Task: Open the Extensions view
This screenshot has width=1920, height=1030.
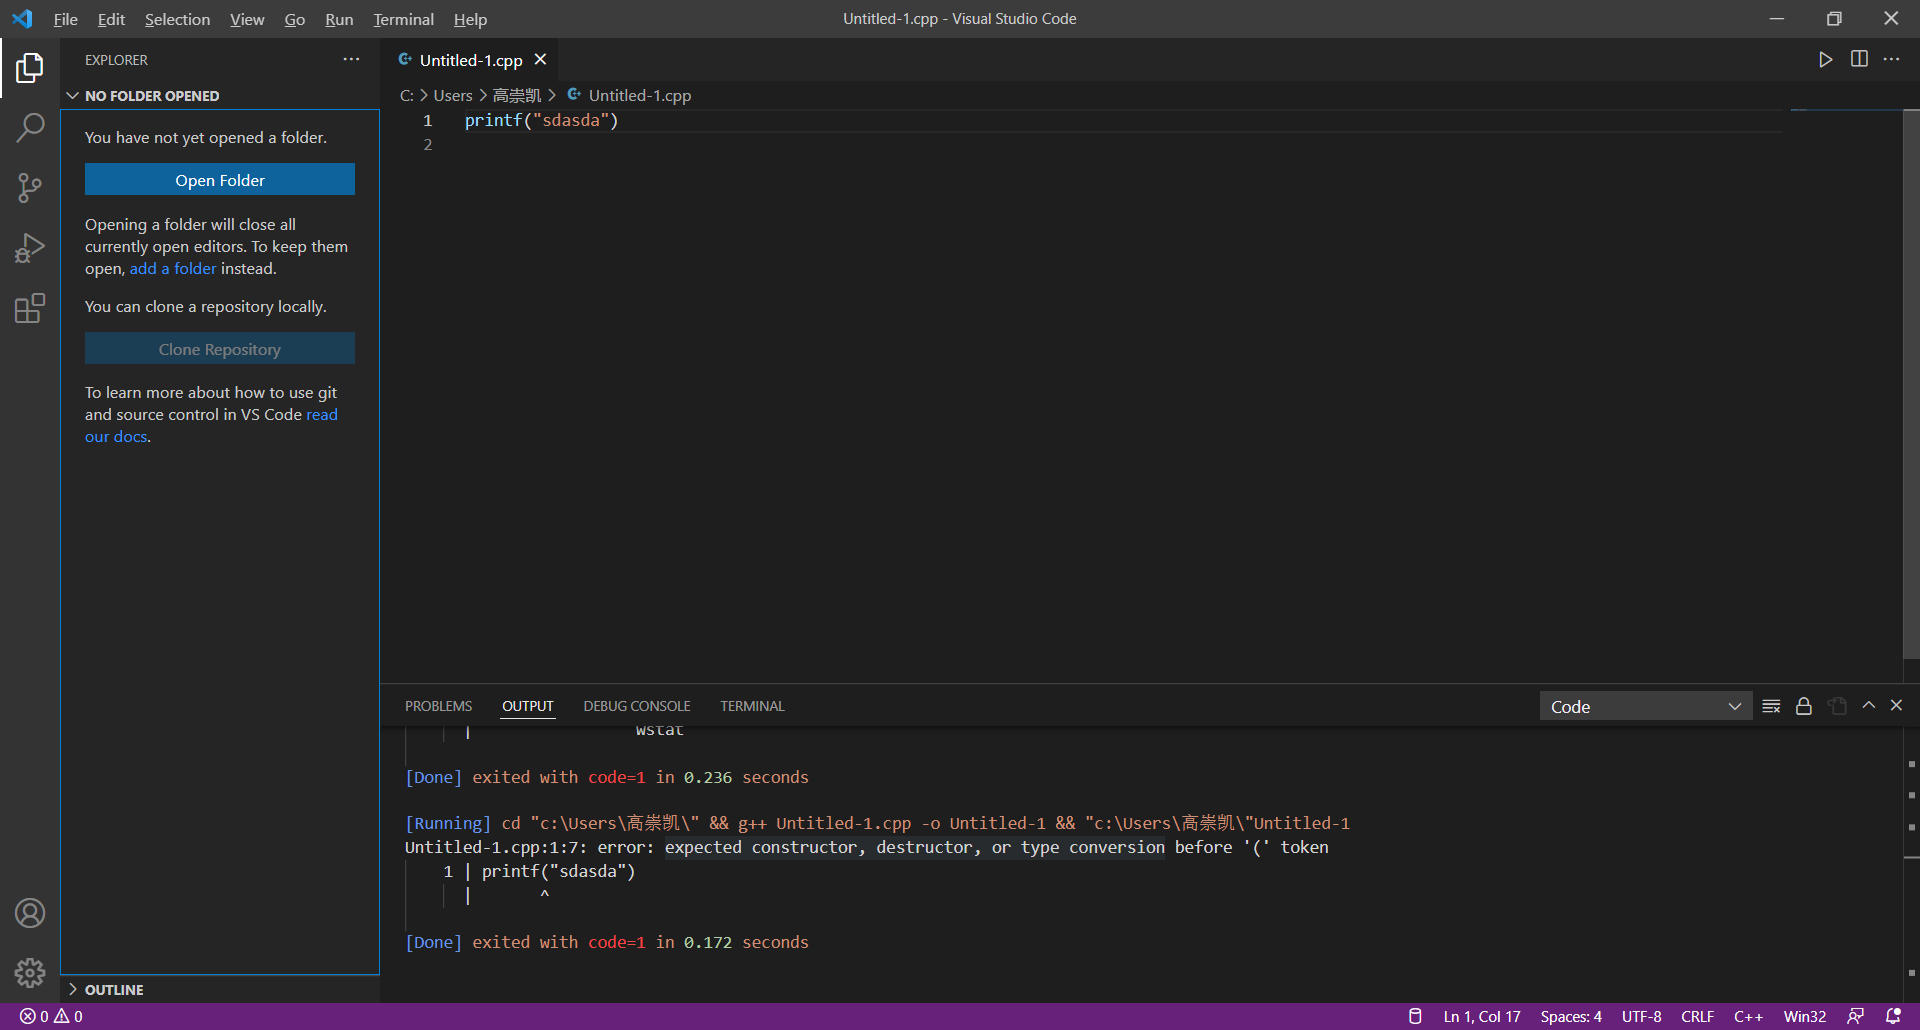Action: [30, 308]
